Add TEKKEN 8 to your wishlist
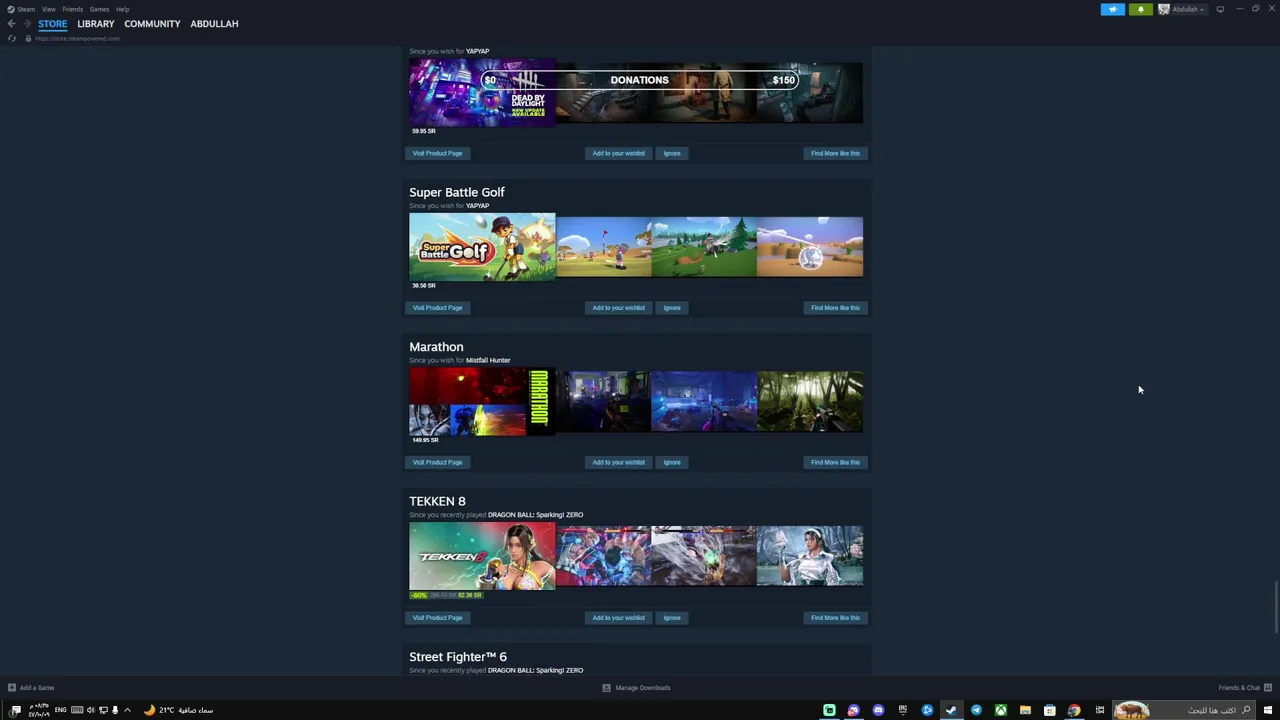The width and height of the screenshot is (1280, 720). (618, 618)
